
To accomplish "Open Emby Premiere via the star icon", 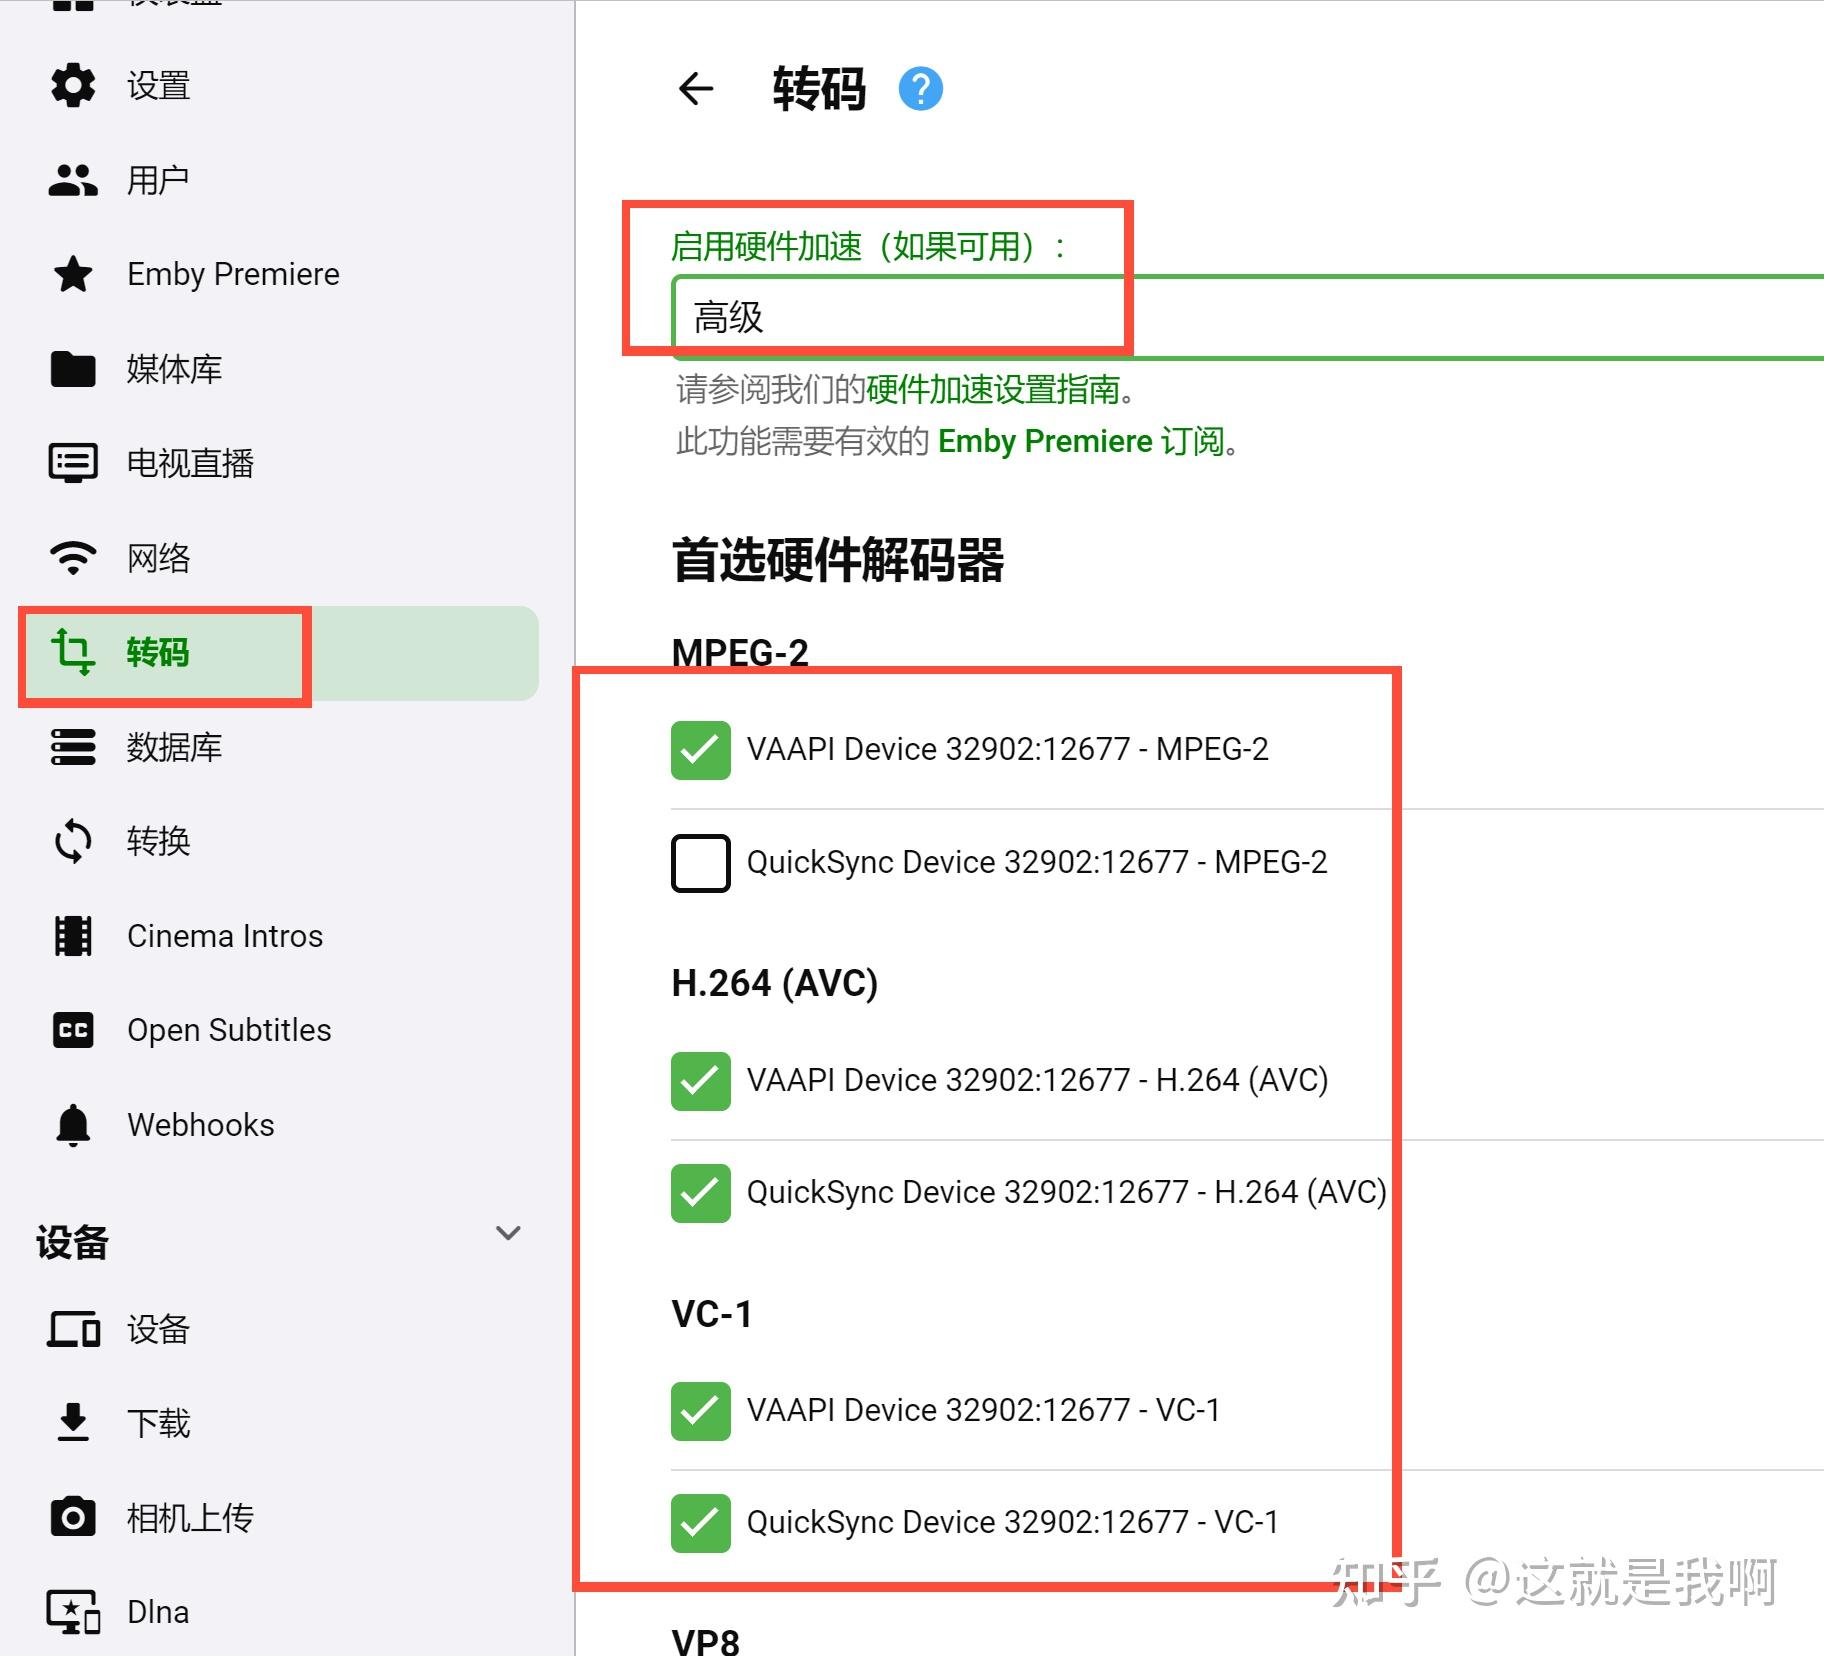I will tap(72, 274).
